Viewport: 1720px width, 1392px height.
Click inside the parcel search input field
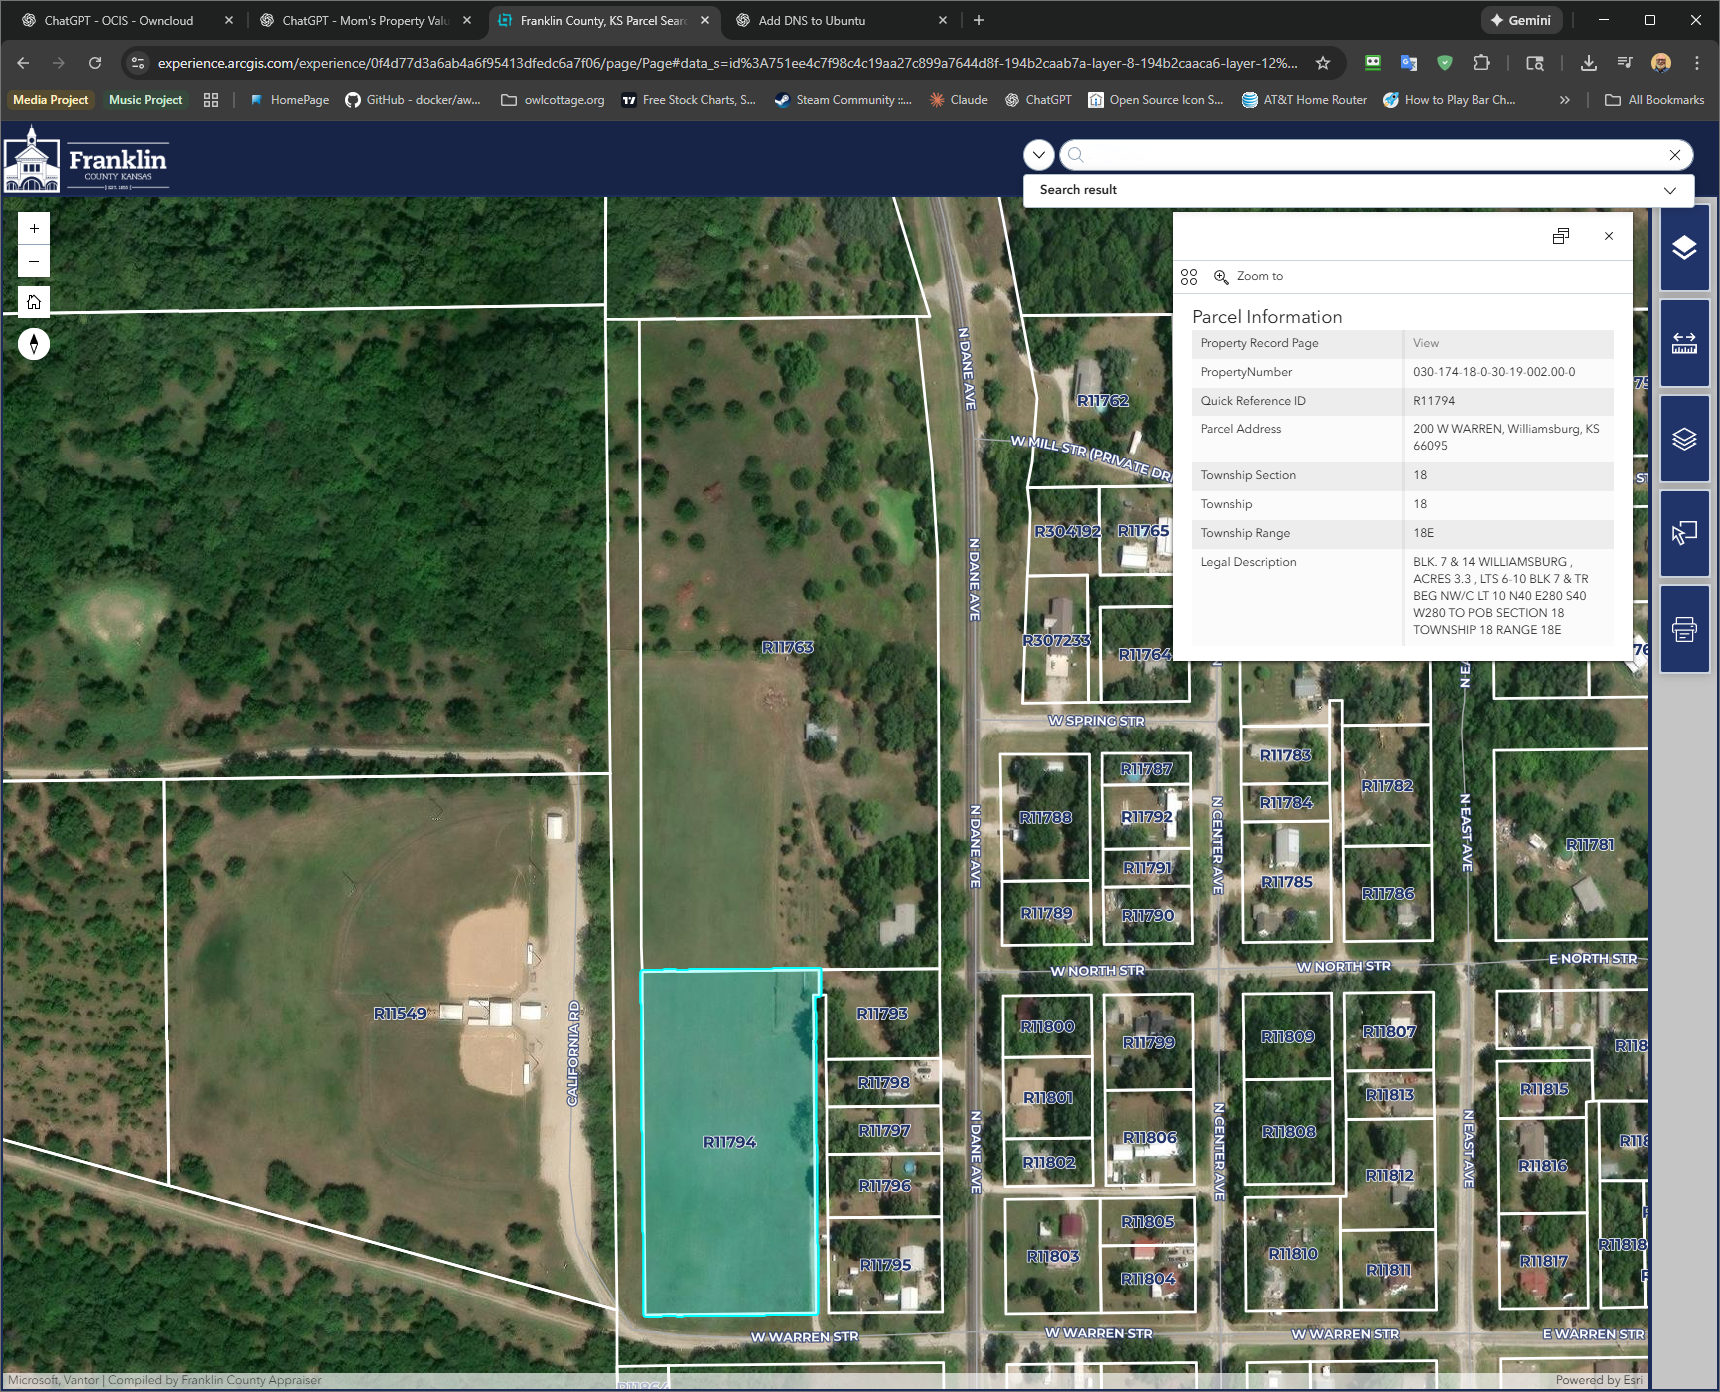[x=1350, y=155]
